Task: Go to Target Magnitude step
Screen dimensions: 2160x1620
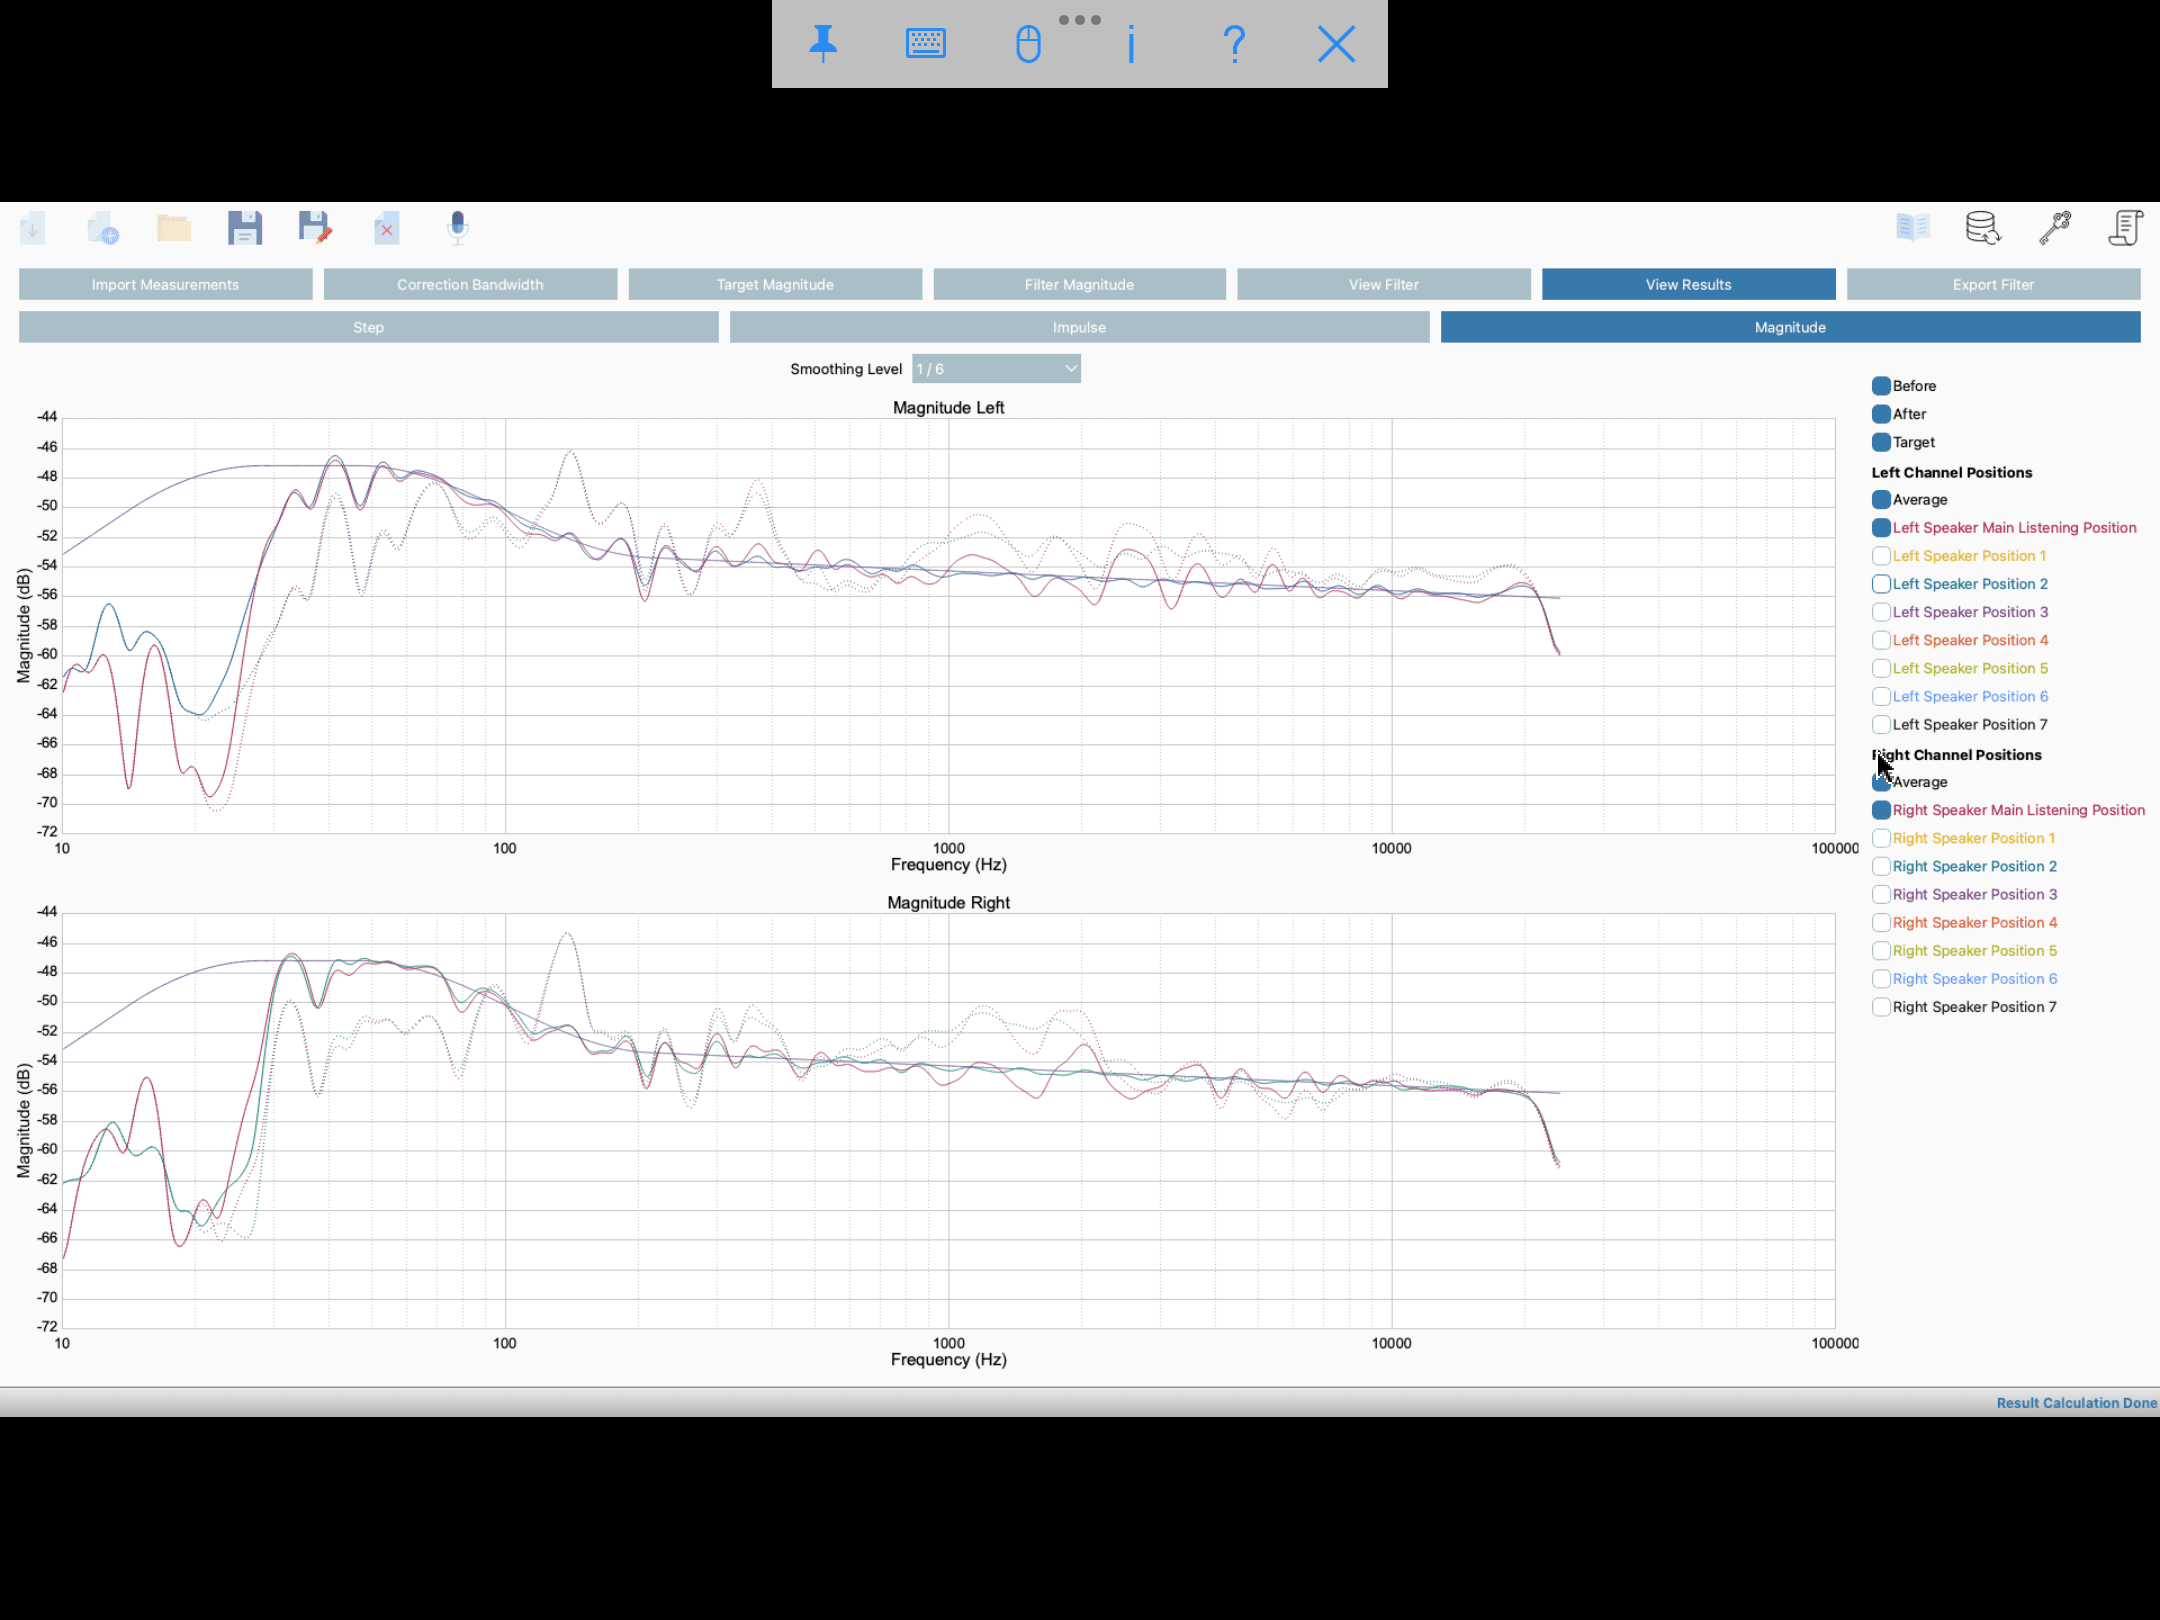Action: 775,285
